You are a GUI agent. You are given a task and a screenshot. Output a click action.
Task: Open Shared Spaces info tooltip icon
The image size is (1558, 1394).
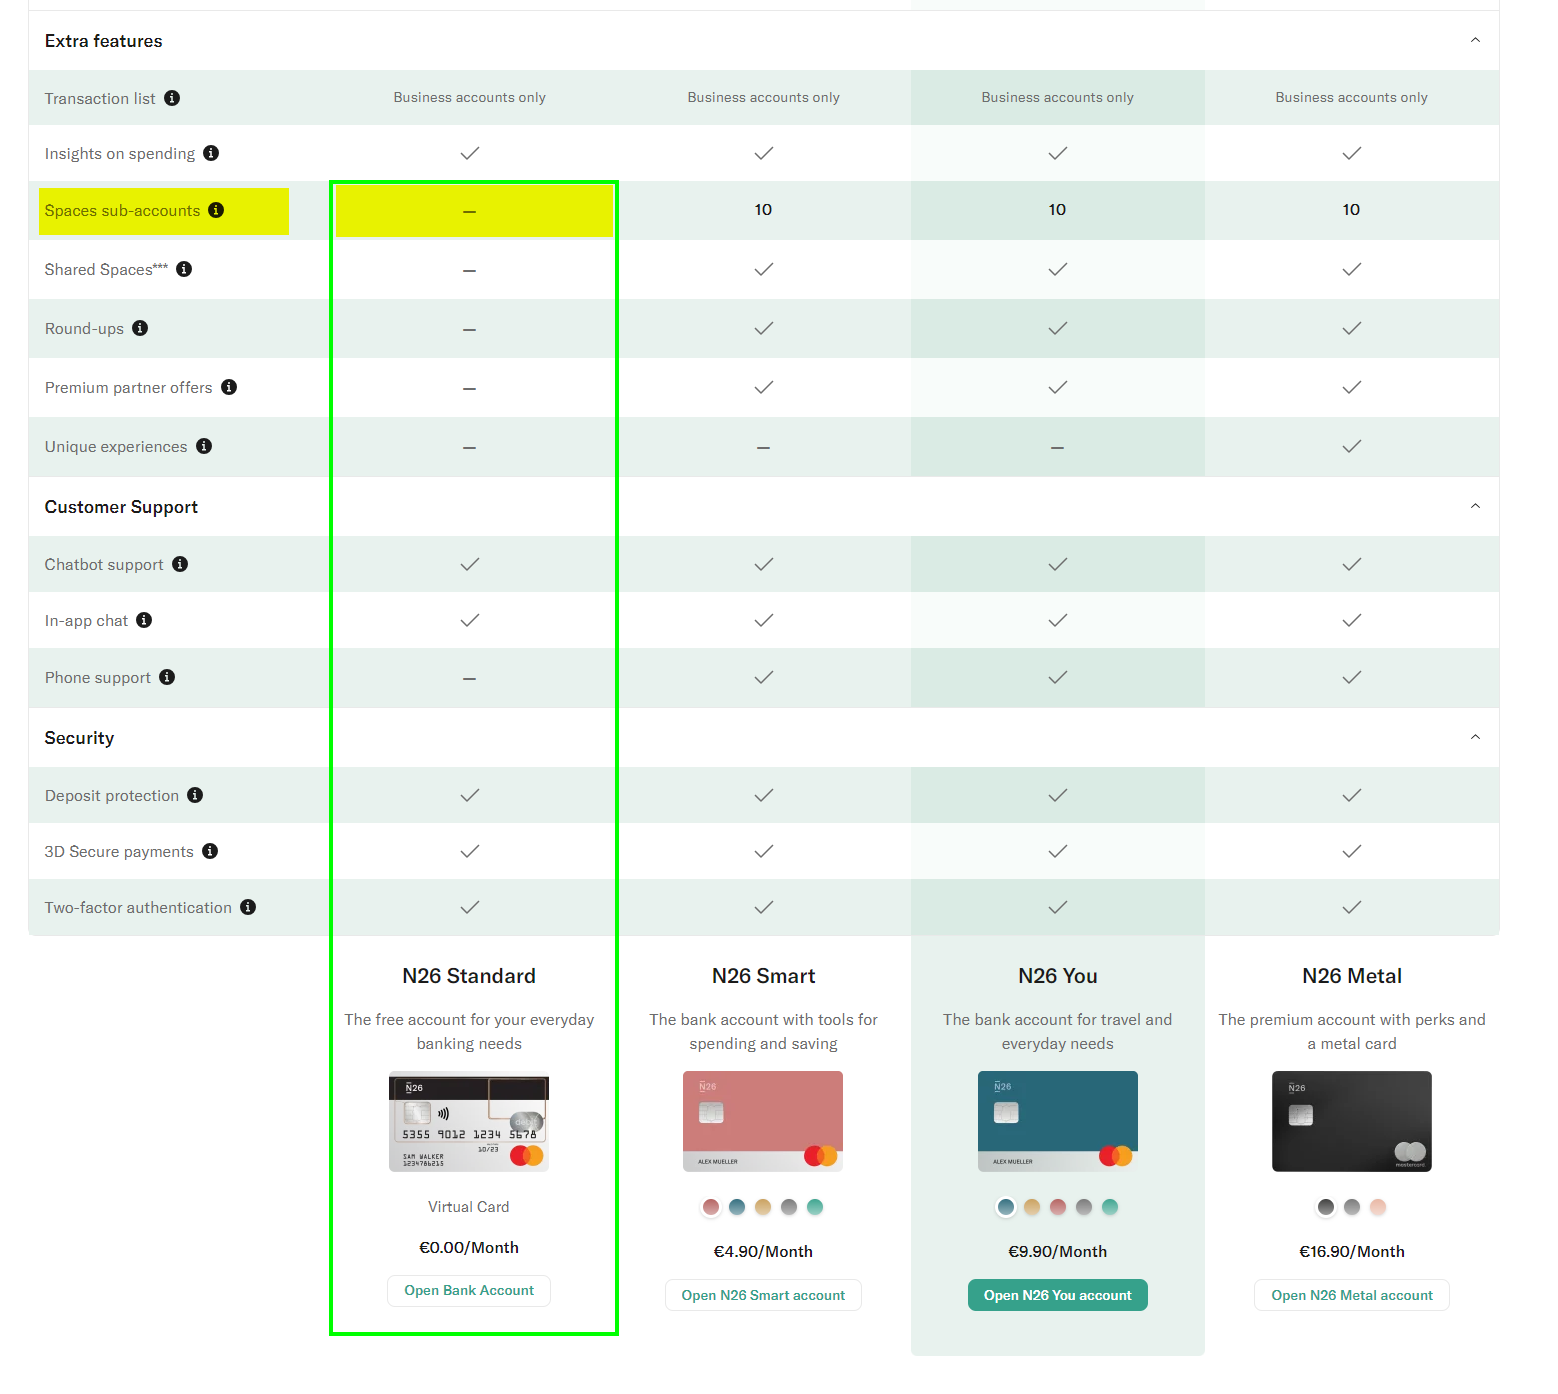(184, 269)
